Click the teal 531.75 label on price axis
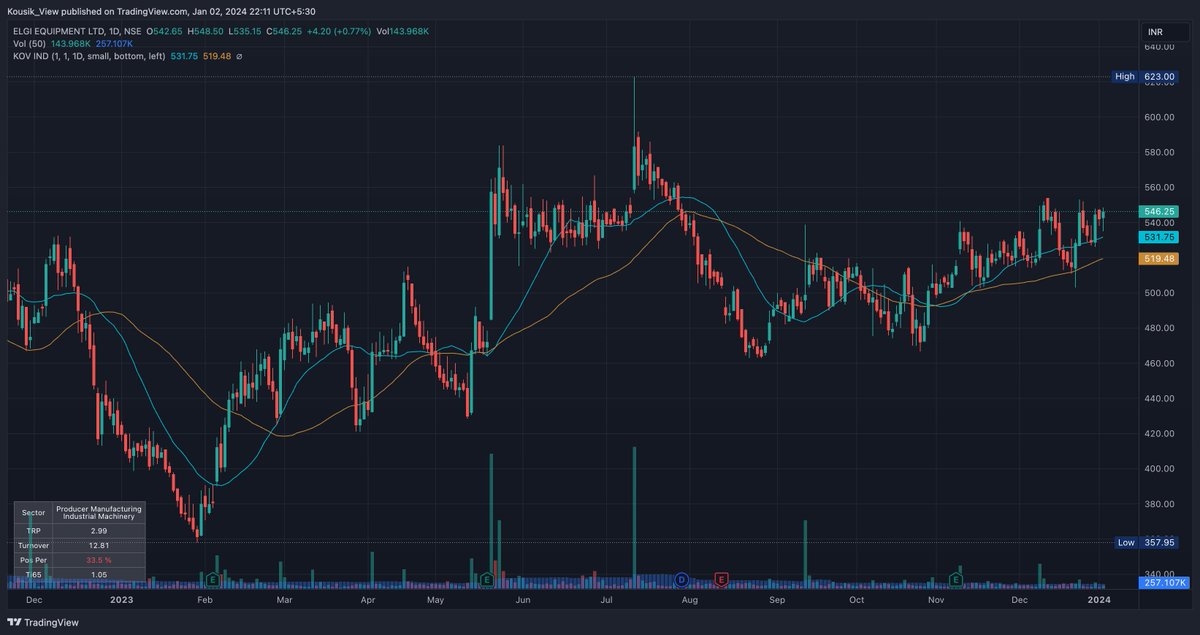 (1161, 237)
